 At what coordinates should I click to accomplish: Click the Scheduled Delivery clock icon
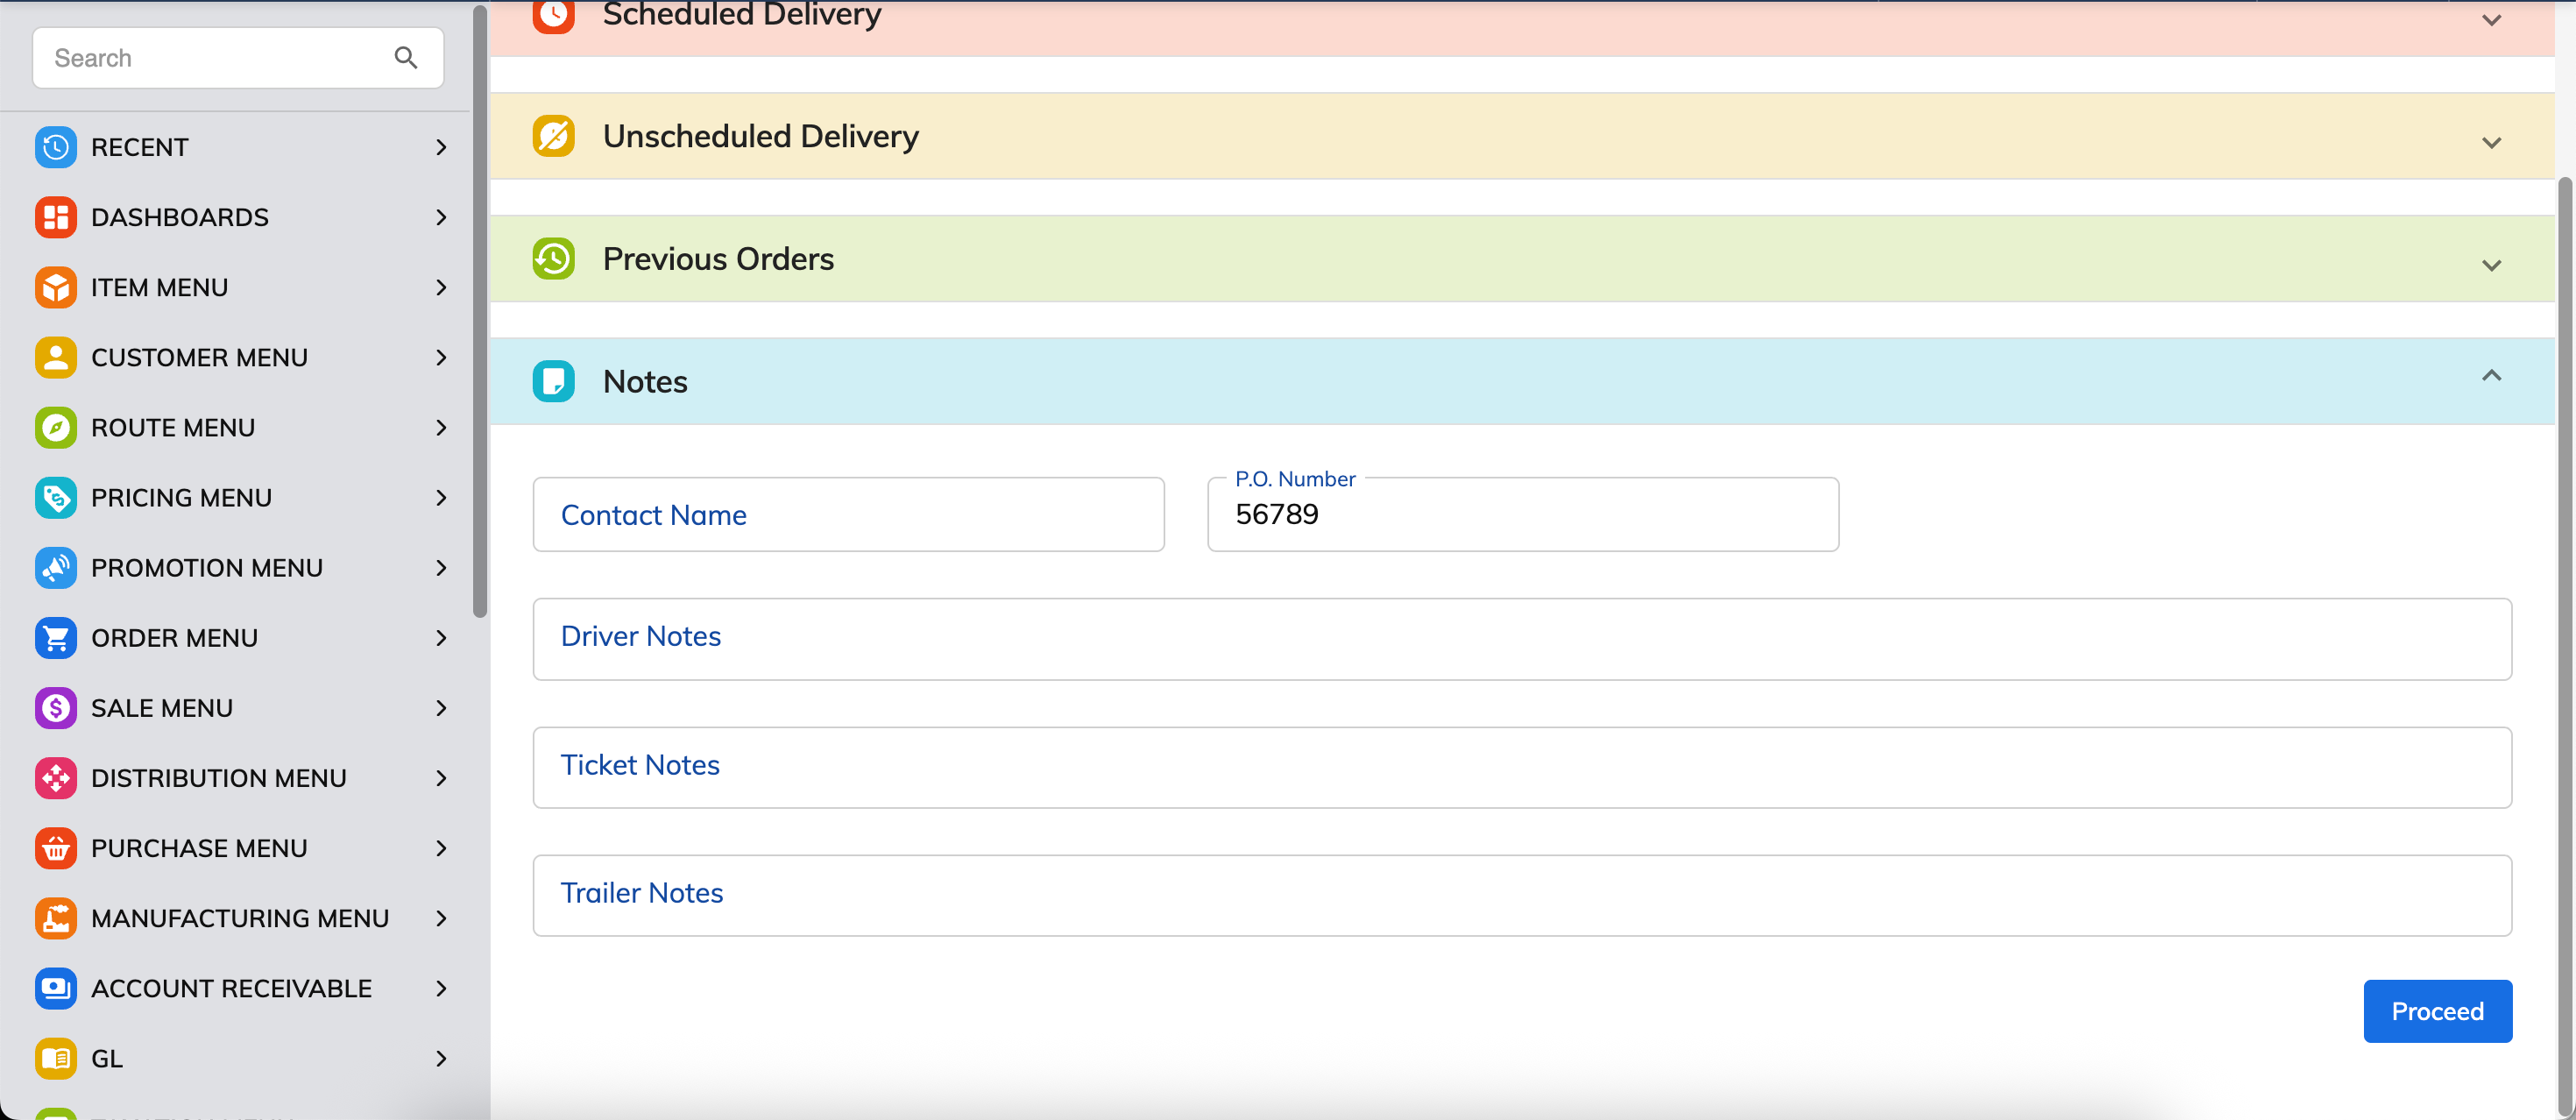[554, 15]
